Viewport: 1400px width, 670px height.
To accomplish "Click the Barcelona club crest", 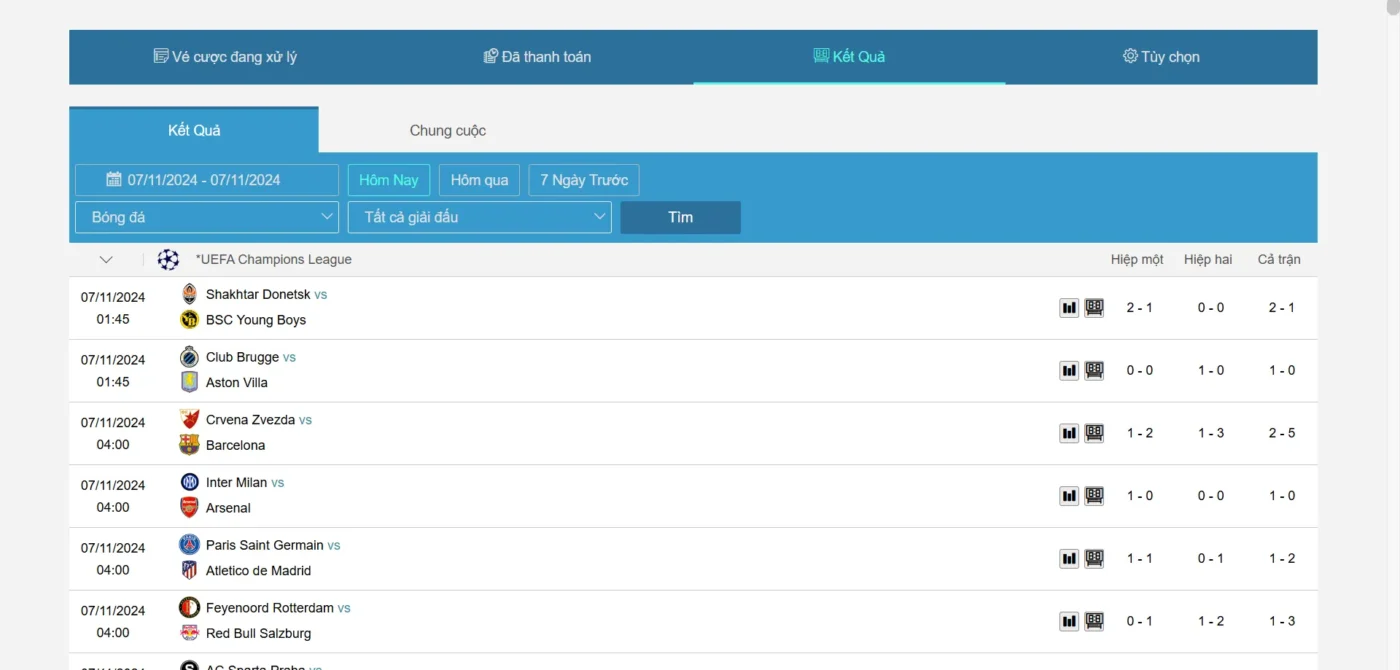I will click(x=189, y=445).
